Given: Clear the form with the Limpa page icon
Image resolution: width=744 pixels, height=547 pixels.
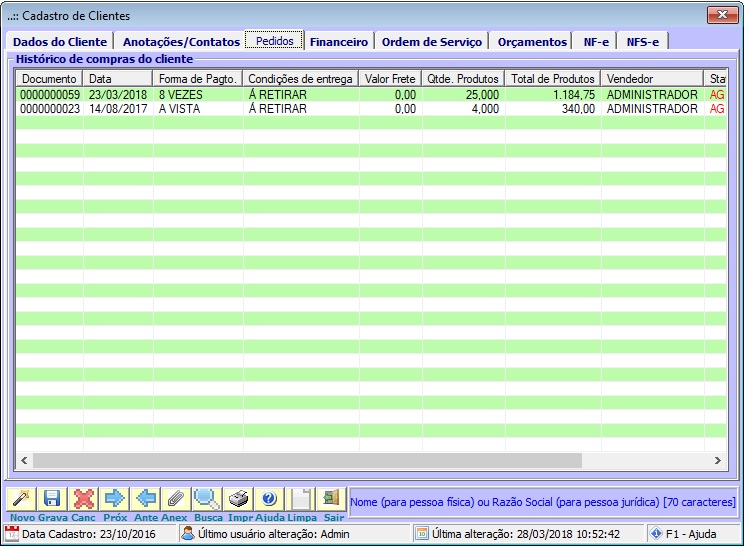Looking at the screenshot, I should (300, 499).
